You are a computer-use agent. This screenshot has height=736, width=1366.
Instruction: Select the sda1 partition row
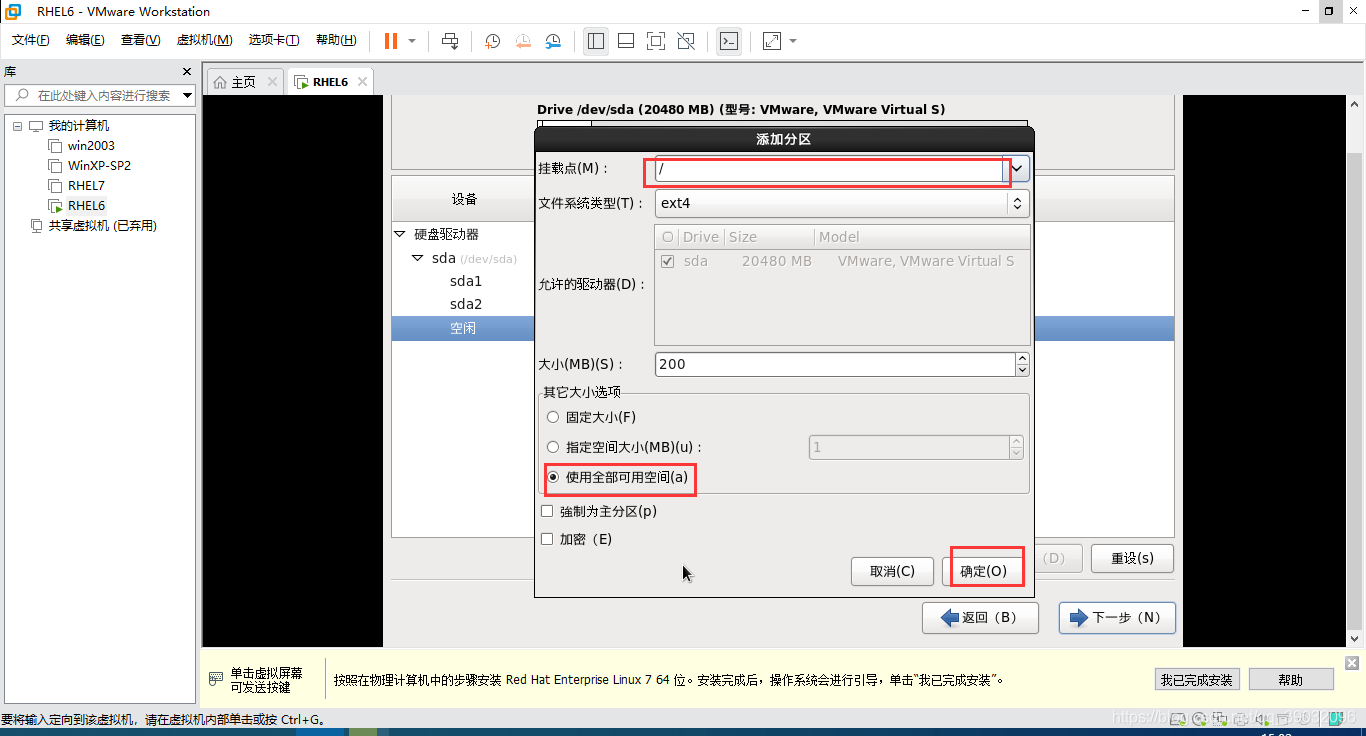[x=466, y=281]
